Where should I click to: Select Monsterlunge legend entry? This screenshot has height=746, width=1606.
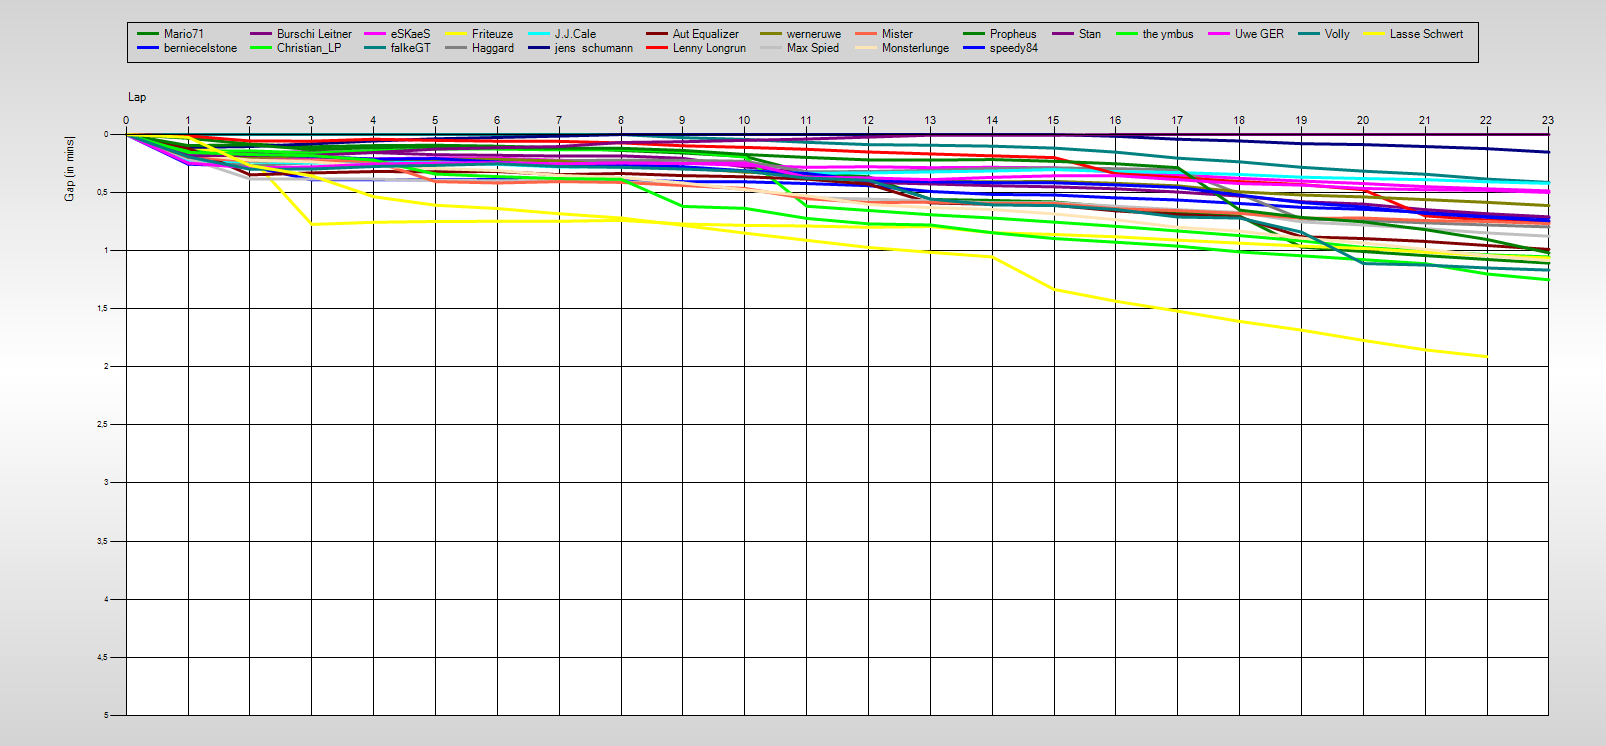[x=915, y=48]
